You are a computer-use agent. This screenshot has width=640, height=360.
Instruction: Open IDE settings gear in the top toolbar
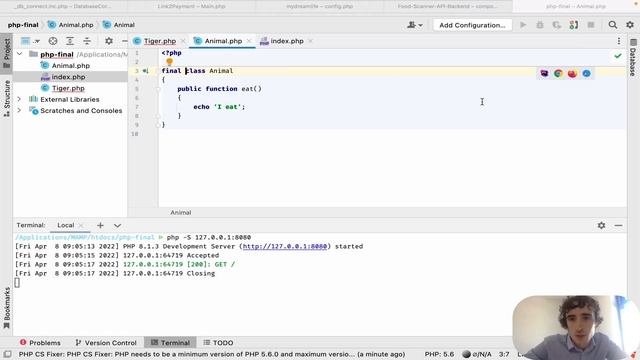tap(630, 25)
